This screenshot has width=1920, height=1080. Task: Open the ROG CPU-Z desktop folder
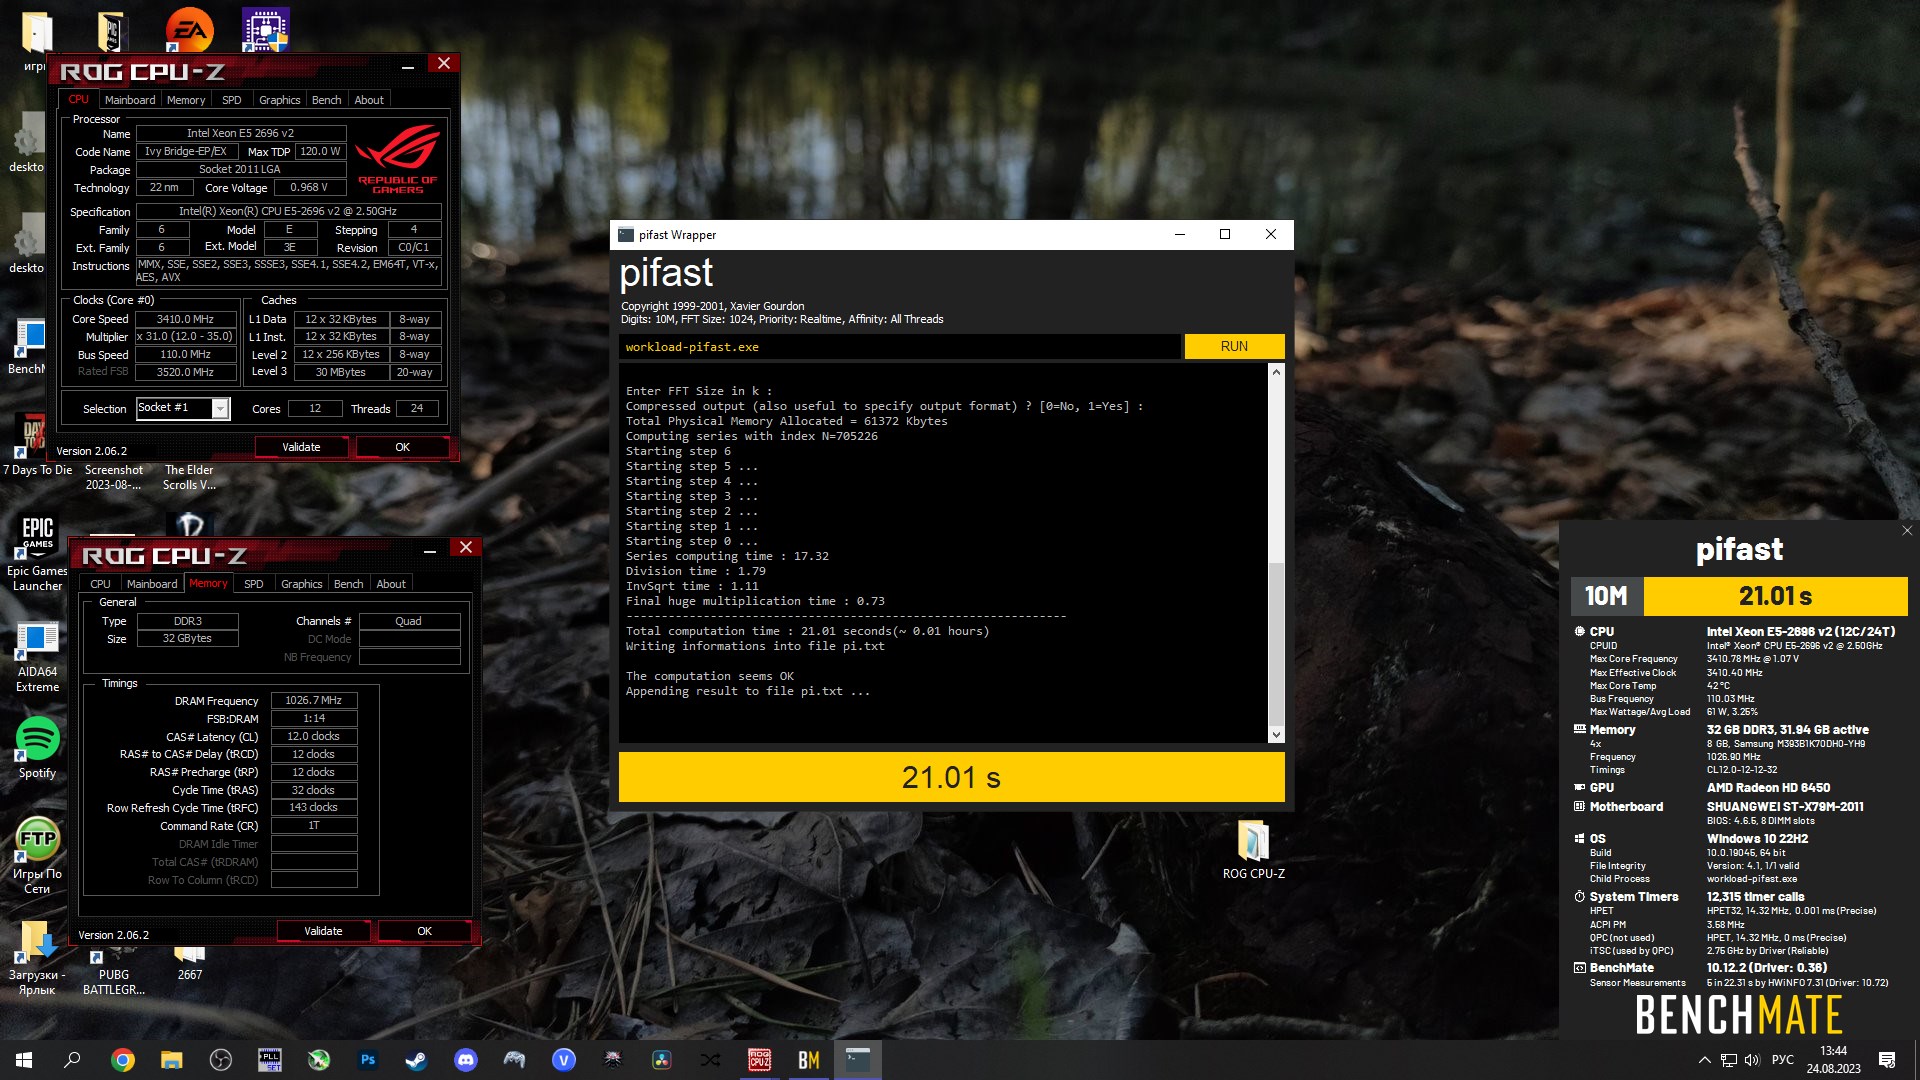(x=1253, y=850)
